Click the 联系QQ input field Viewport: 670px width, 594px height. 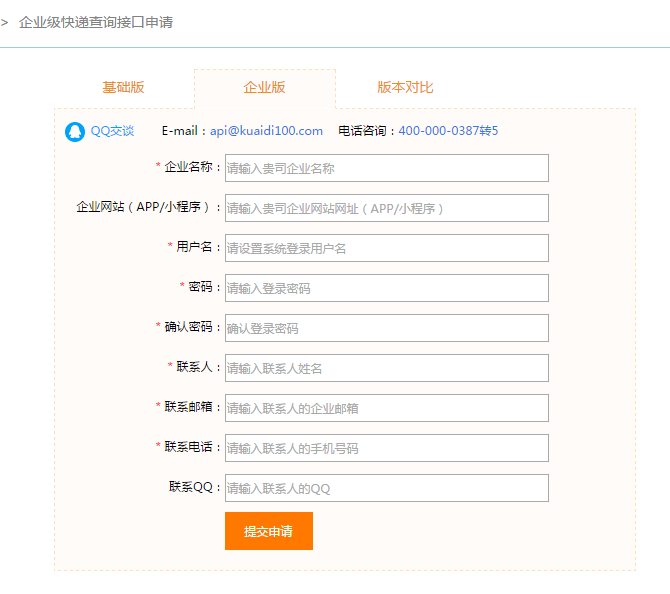click(386, 488)
